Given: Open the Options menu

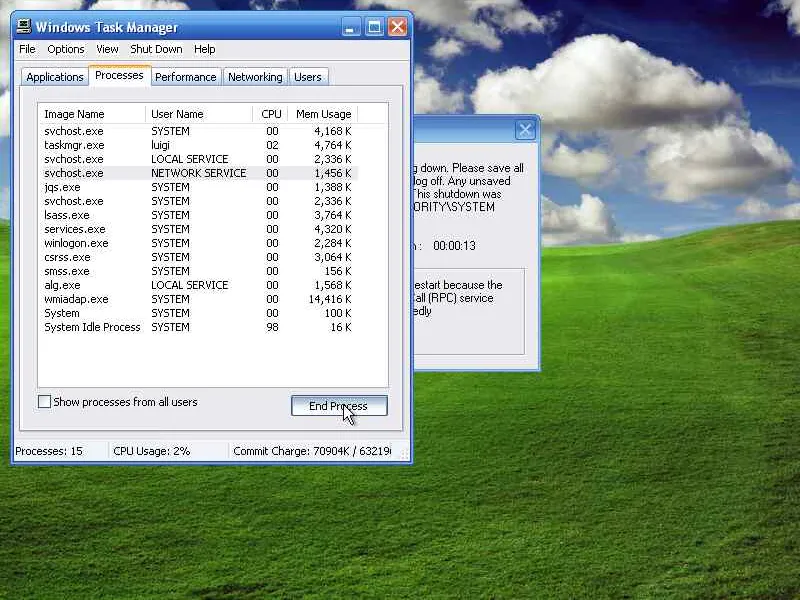Looking at the screenshot, I should (x=66, y=49).
